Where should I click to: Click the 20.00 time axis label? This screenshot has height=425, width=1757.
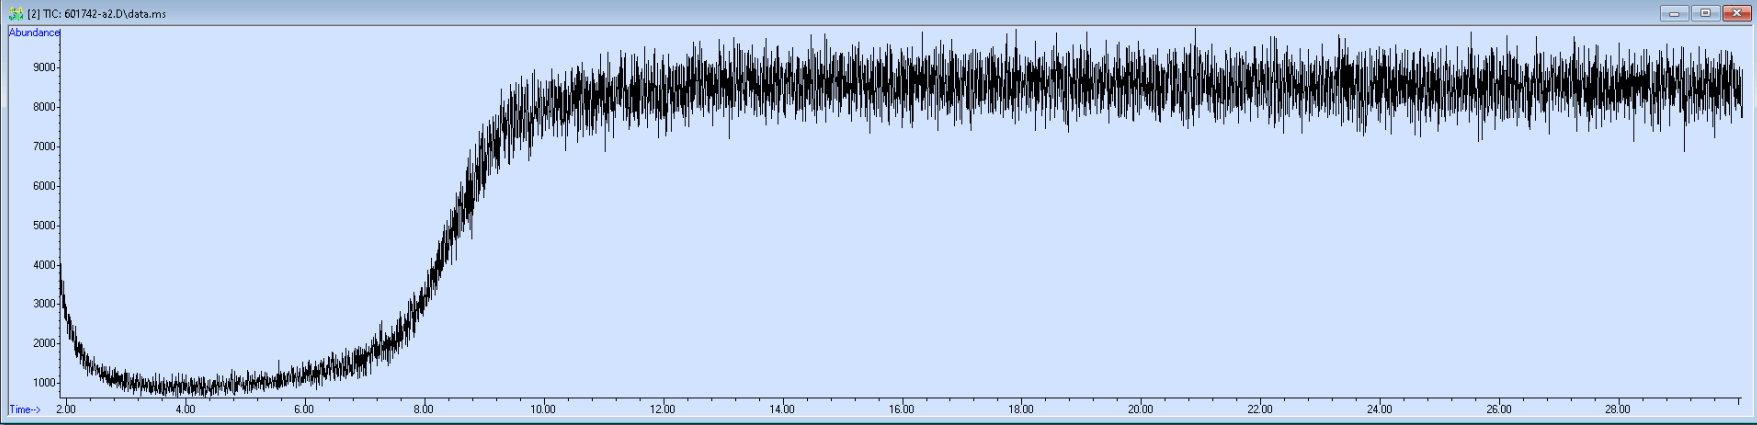pos(1140,410)
